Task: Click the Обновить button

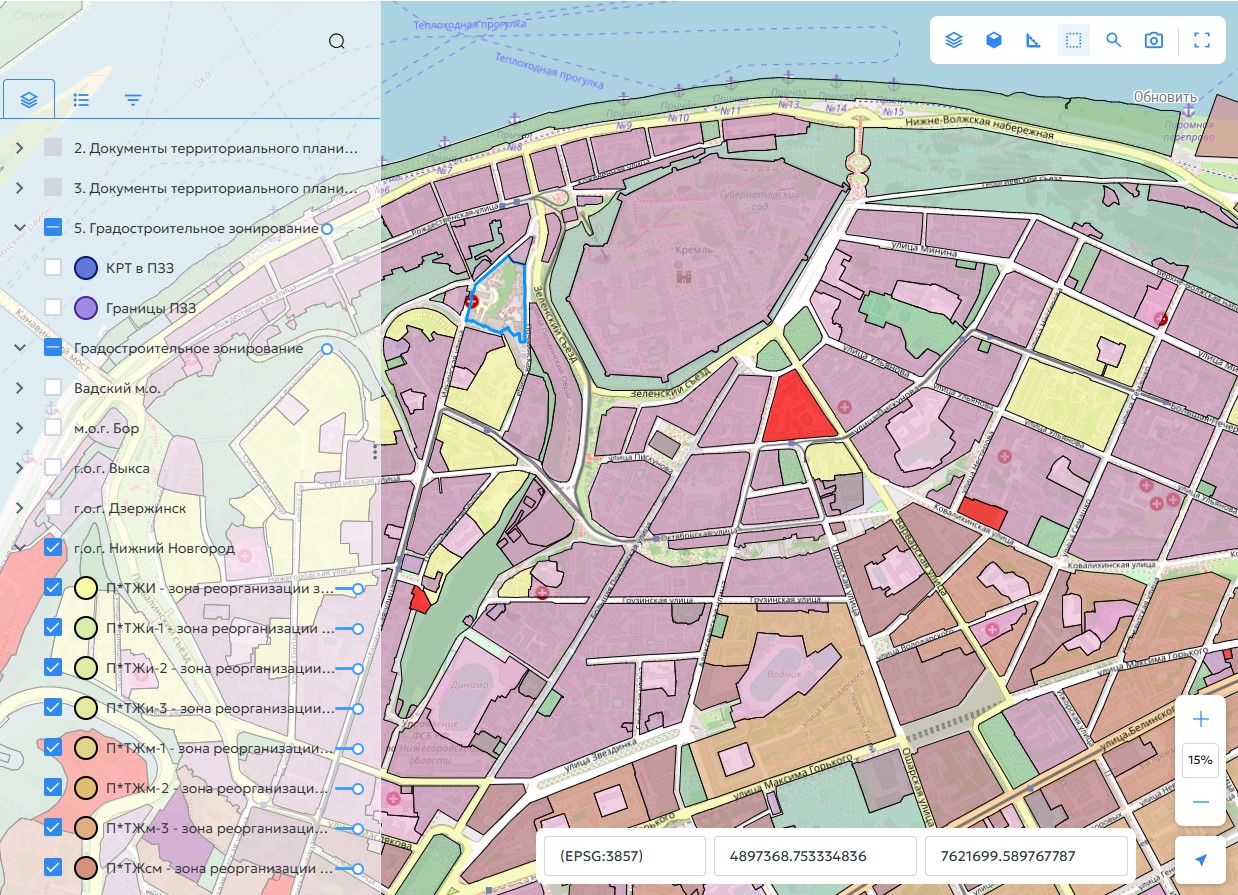Action: tap(1164, 97)
